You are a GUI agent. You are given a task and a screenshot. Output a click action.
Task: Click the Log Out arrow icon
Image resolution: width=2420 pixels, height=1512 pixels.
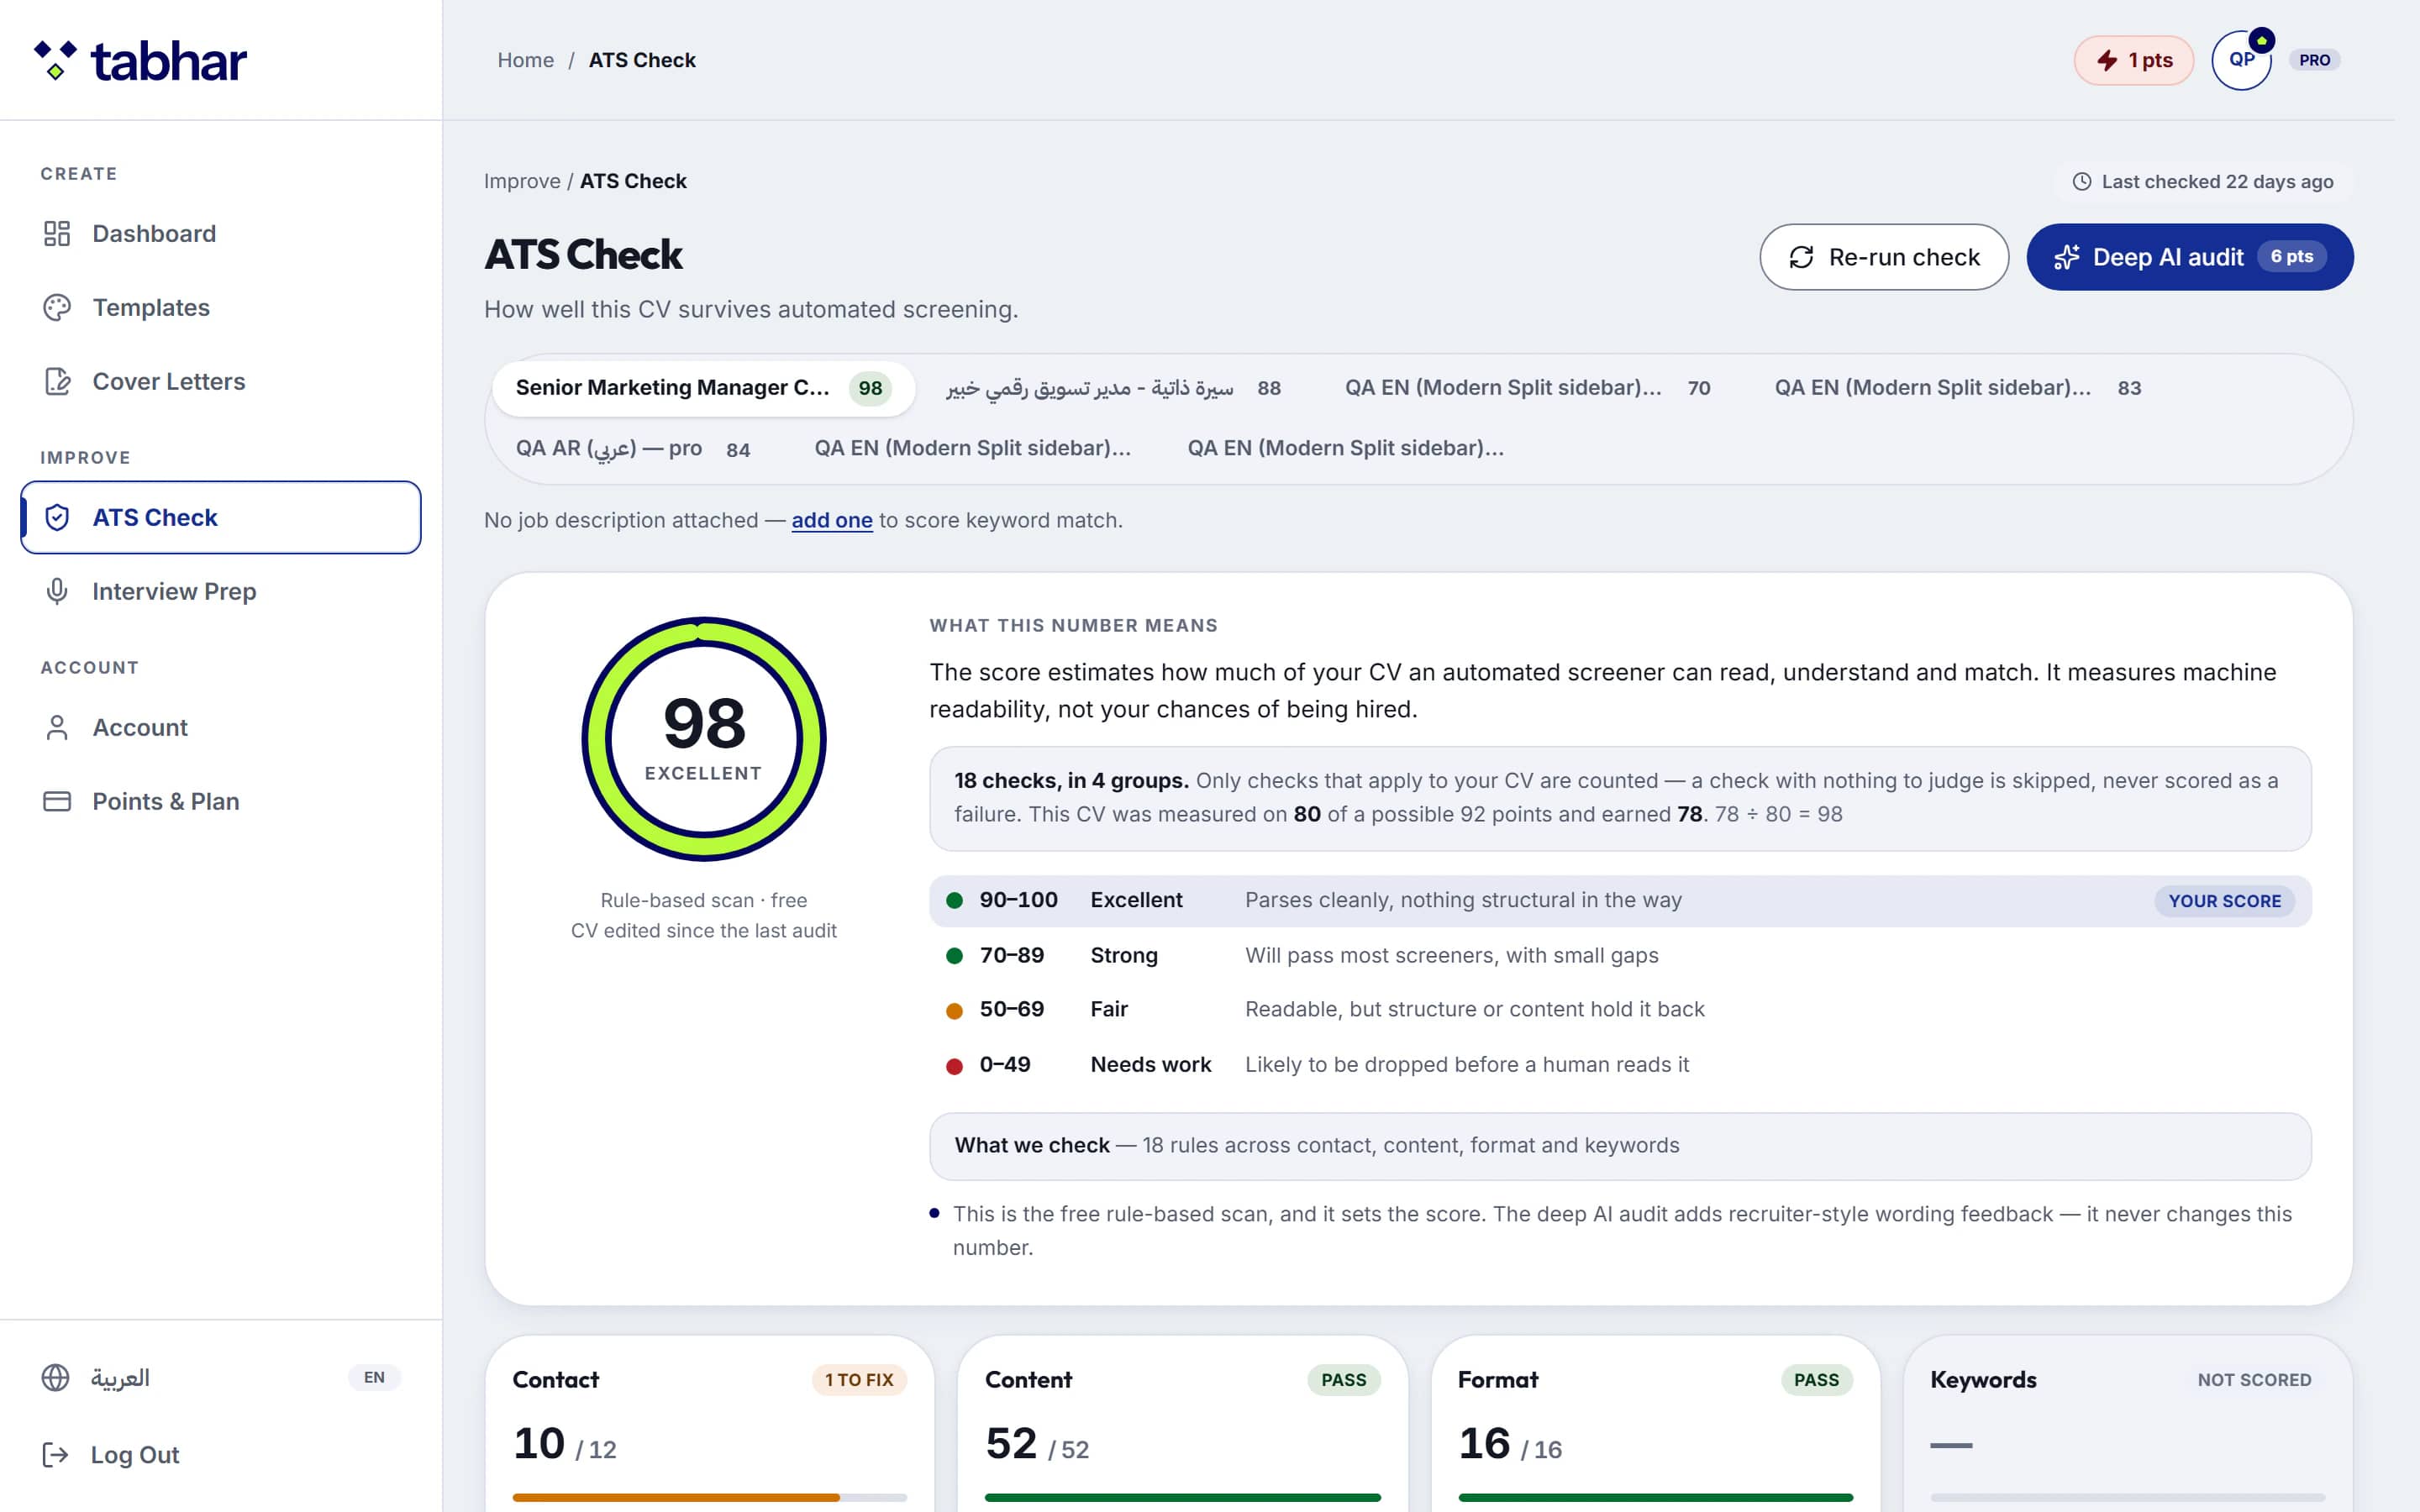click(55, 1454)
